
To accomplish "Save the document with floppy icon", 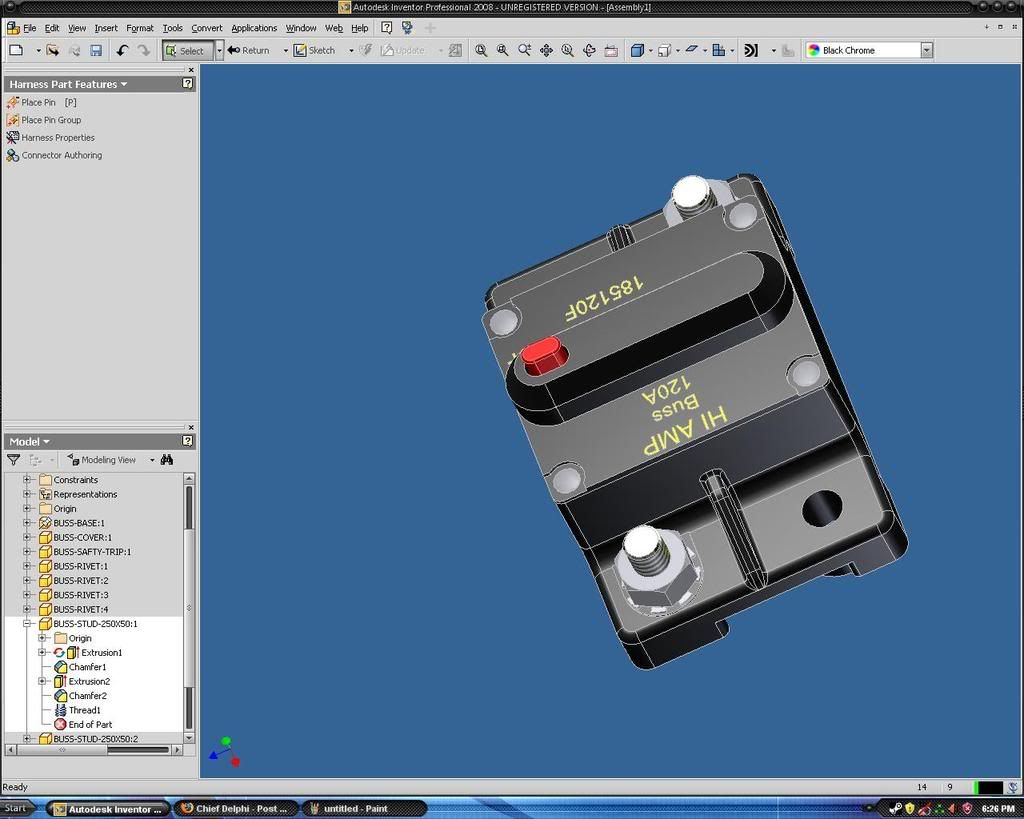I will click(96, 50).
